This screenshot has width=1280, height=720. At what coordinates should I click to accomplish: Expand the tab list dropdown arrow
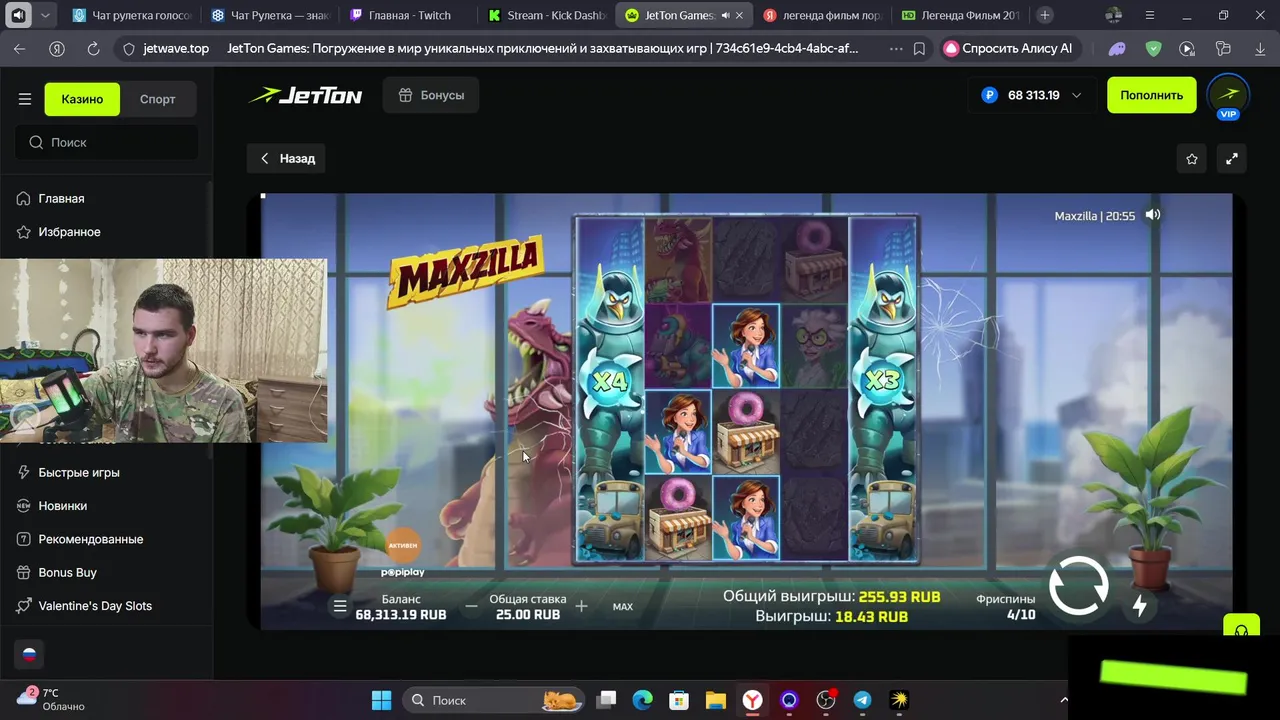pos(45,15)
